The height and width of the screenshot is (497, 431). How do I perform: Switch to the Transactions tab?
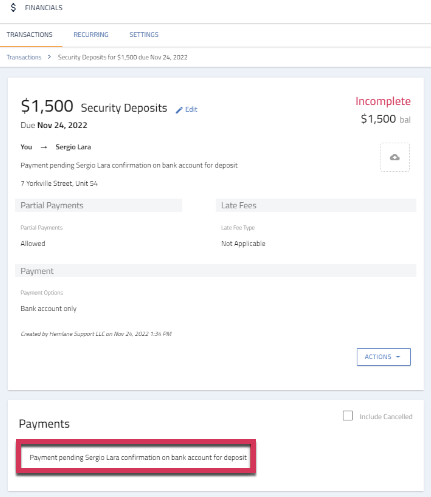(x=29, y=35)
